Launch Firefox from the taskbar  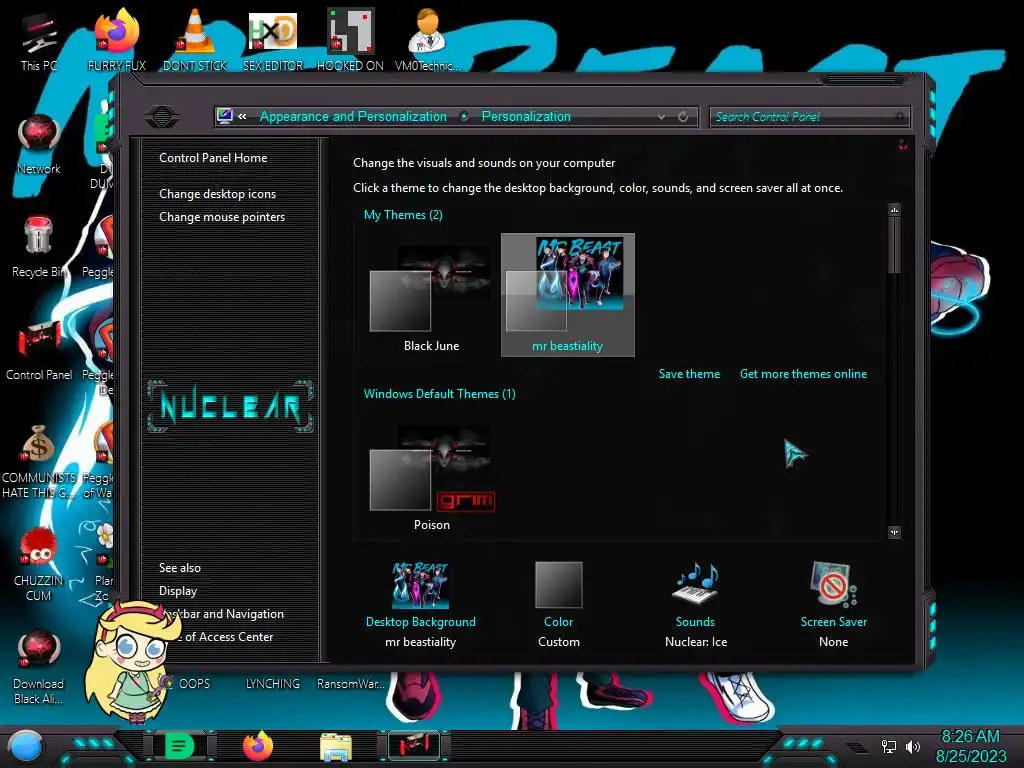[x=258, y=746]
